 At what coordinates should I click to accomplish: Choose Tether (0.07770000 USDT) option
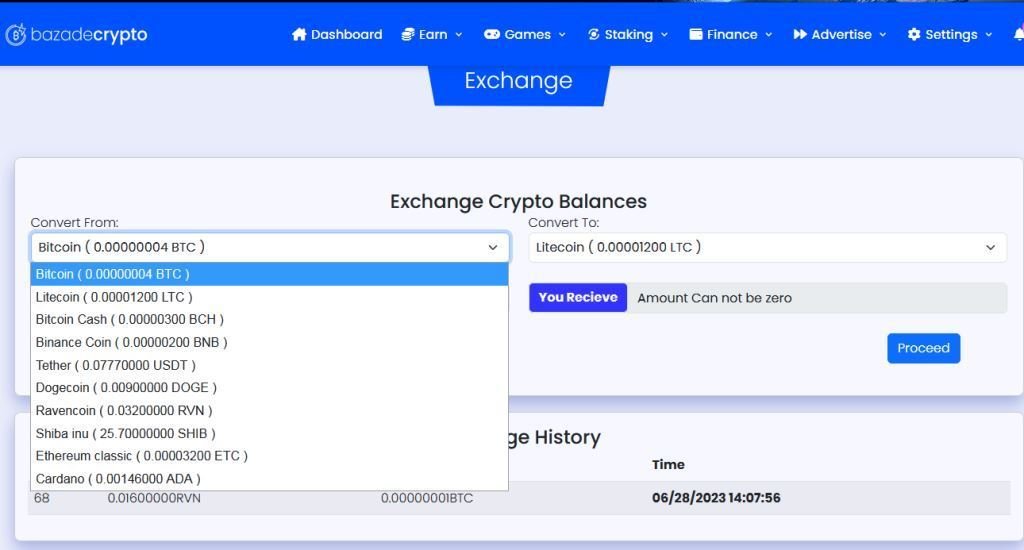269,365
